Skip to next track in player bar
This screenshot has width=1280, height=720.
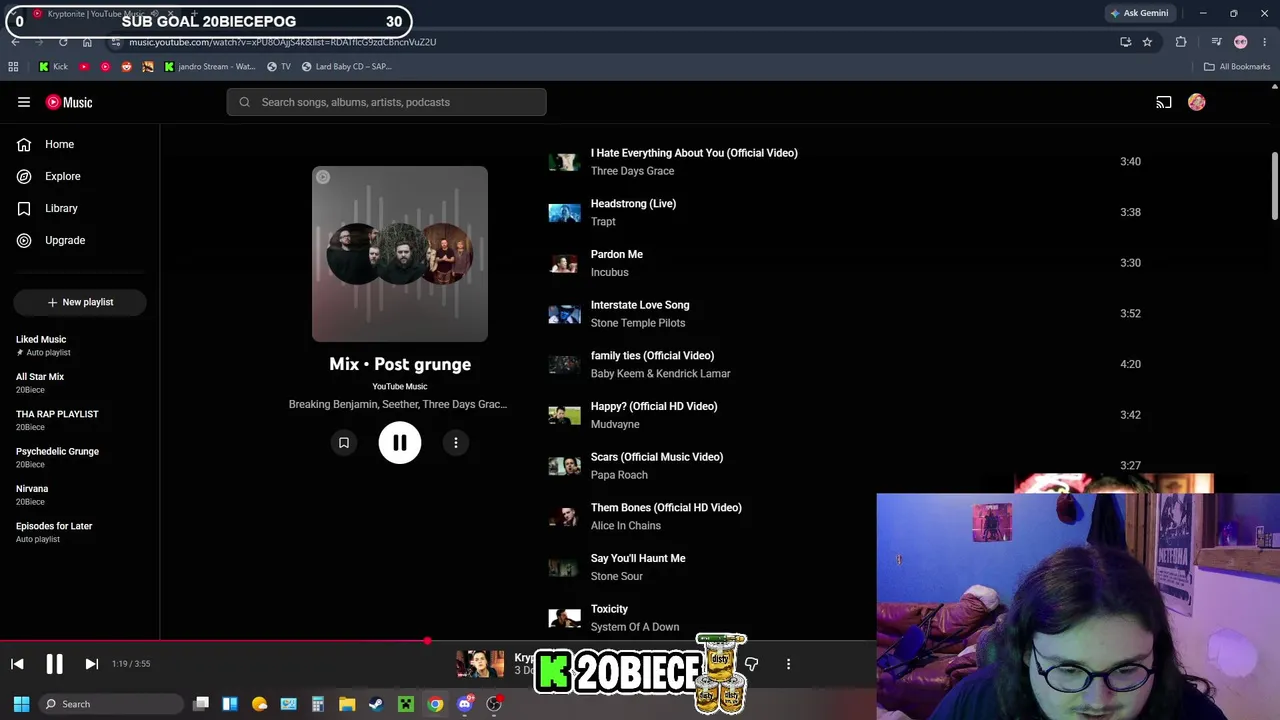click(91, 664)
